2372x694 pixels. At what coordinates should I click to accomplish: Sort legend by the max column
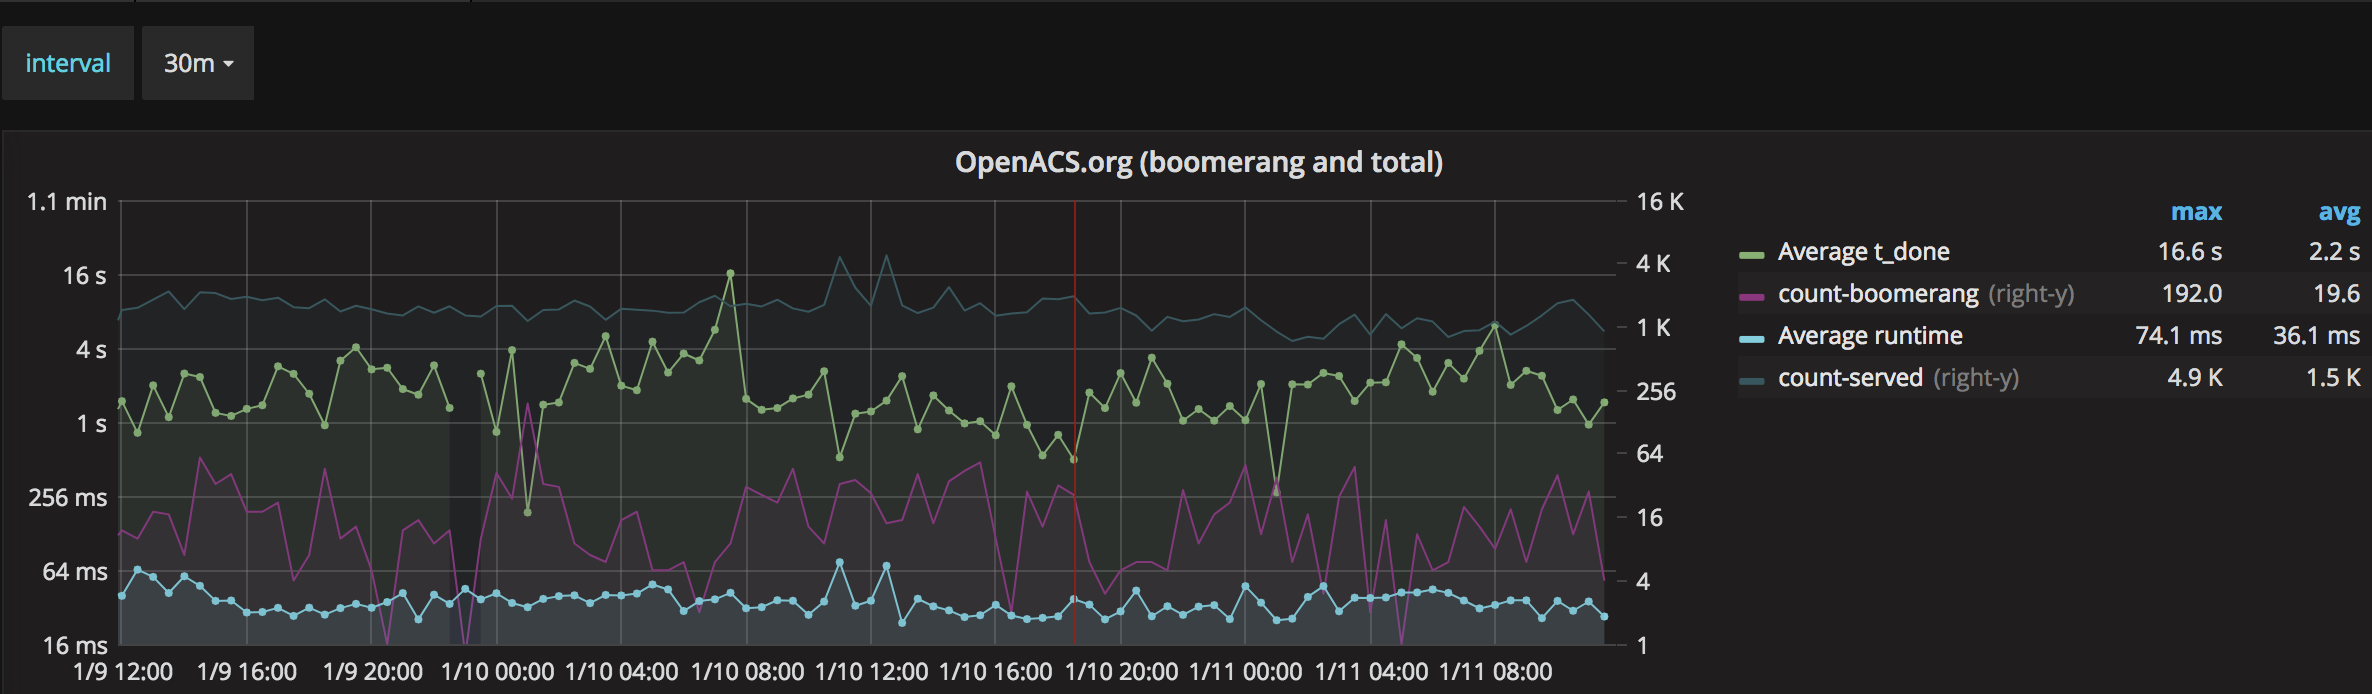(x=2197, y=212)
